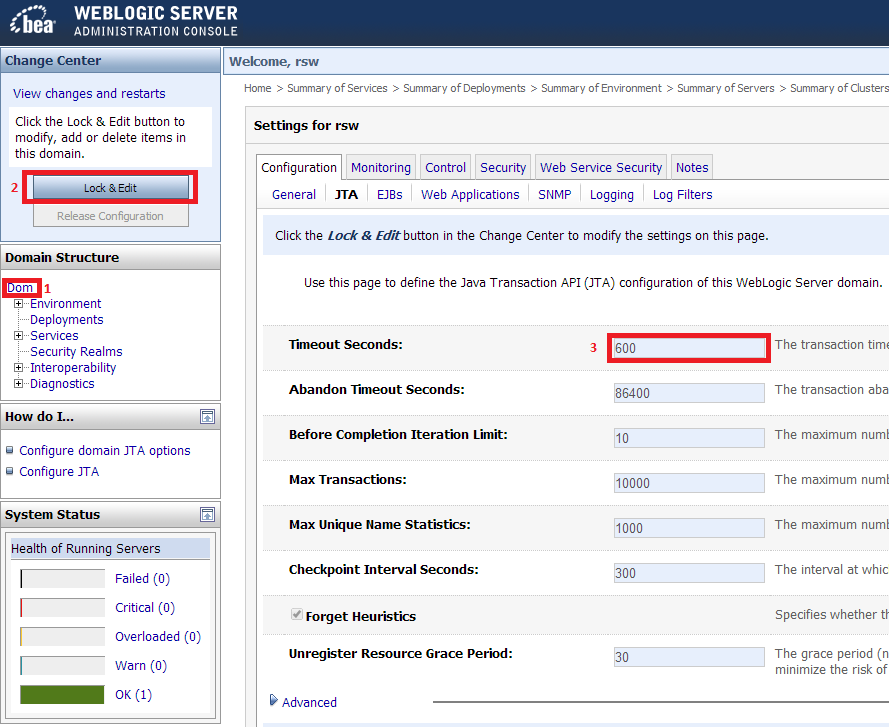Expand the Advanced settings section
This screenshot has height=727, width=889.
[x=275, y=701]
